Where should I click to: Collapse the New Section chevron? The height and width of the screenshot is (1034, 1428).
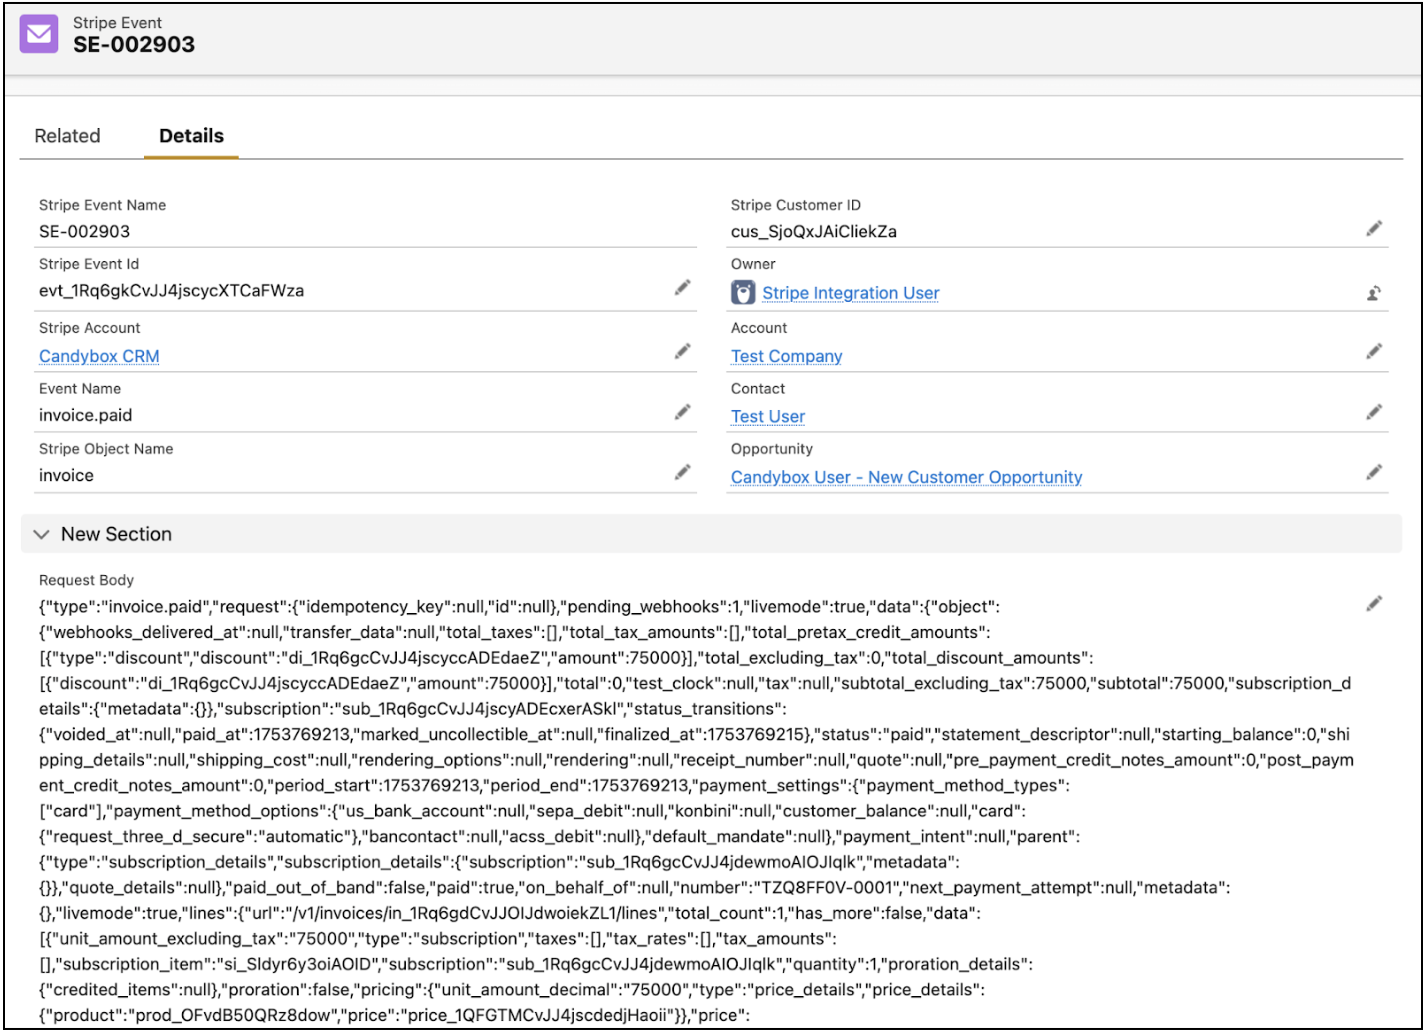point(41,534)
